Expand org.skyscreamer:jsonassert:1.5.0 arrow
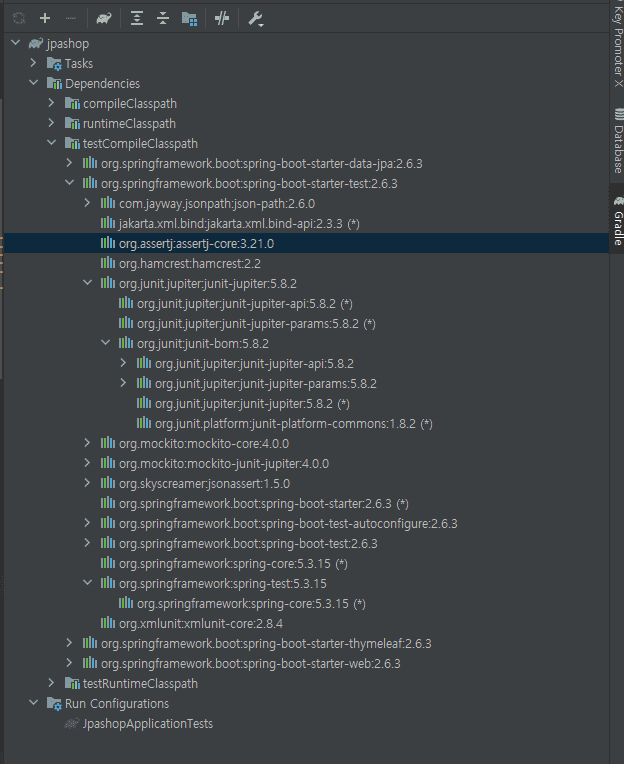 click(87, 483)
